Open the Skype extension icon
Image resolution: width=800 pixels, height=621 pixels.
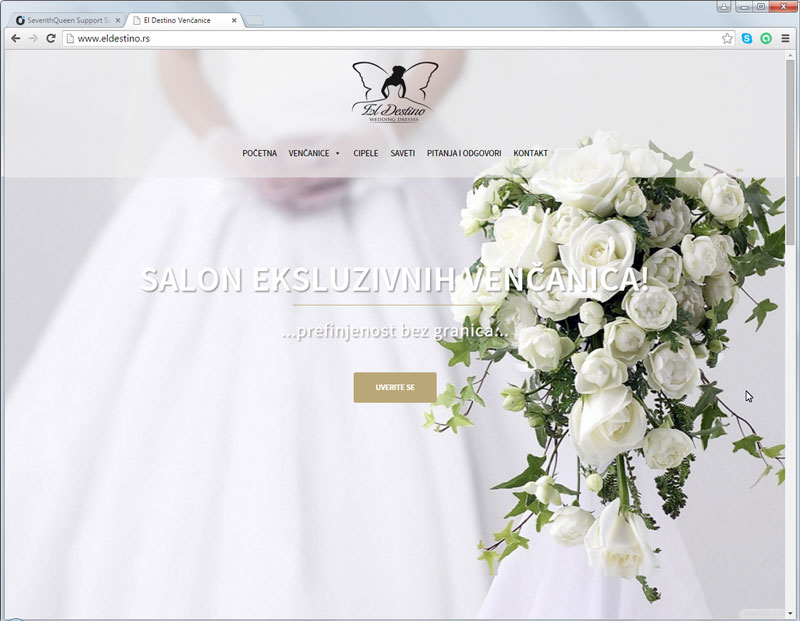click(747, 38)
